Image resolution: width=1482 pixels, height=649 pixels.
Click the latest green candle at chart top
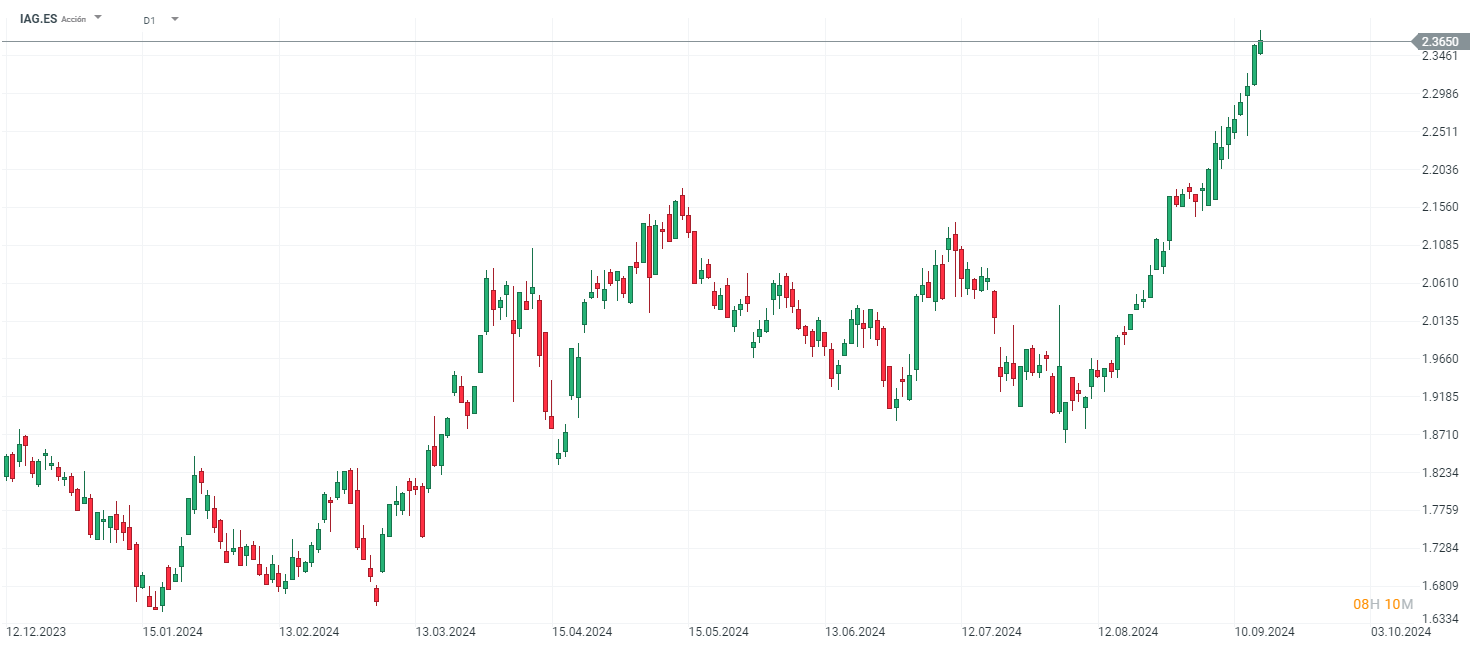click(1260, 47)
